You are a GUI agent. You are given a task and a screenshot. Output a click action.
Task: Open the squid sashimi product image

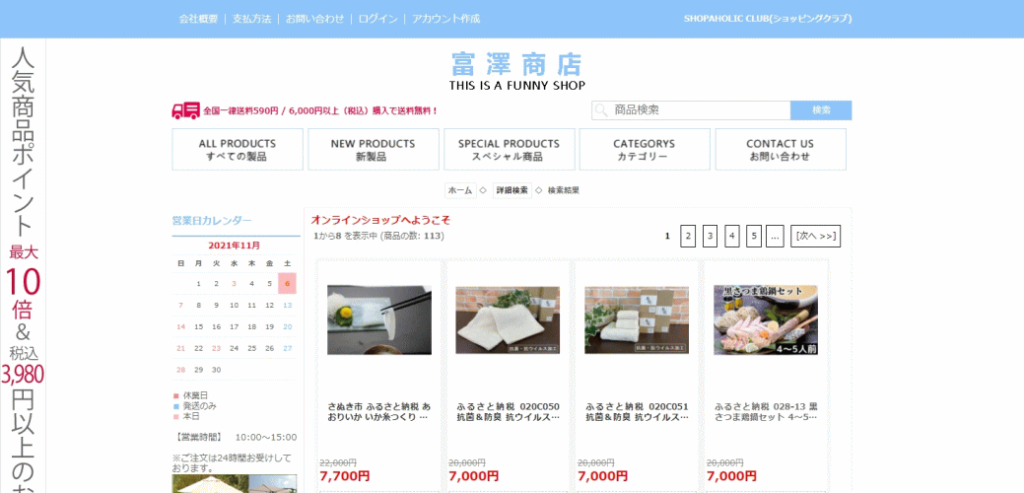click(x=379, y=320)
